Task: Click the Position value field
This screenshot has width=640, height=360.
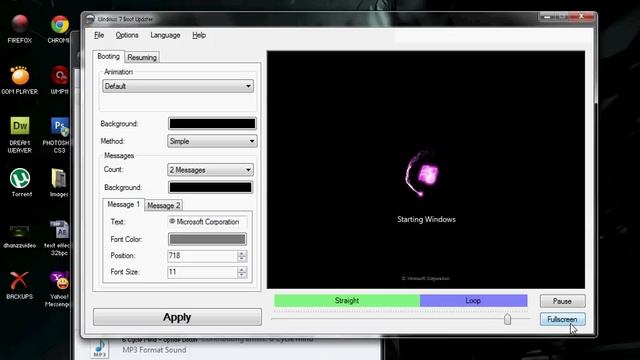Action: pyautogui.click(x=202, y=256)
